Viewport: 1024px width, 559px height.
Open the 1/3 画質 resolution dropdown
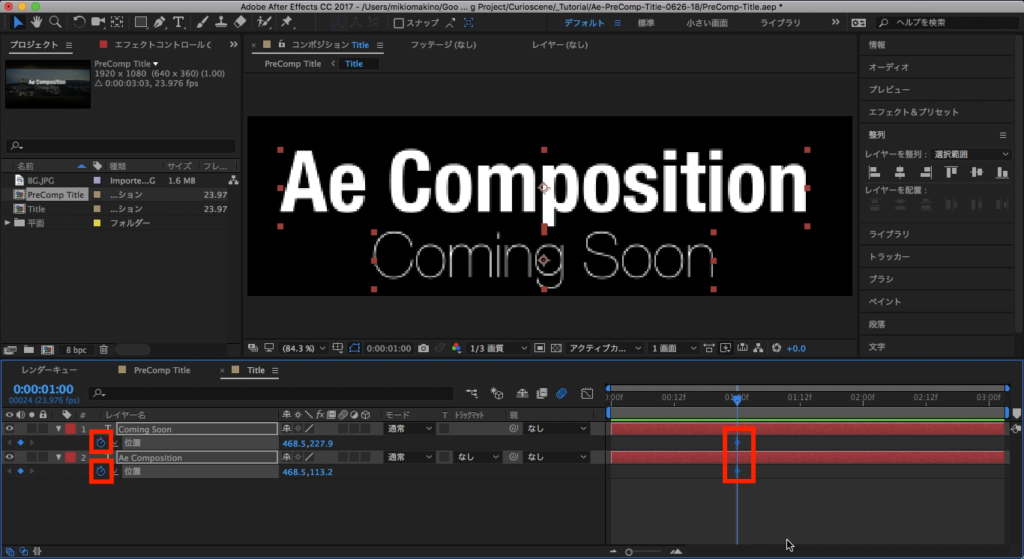tap(498, 348)
